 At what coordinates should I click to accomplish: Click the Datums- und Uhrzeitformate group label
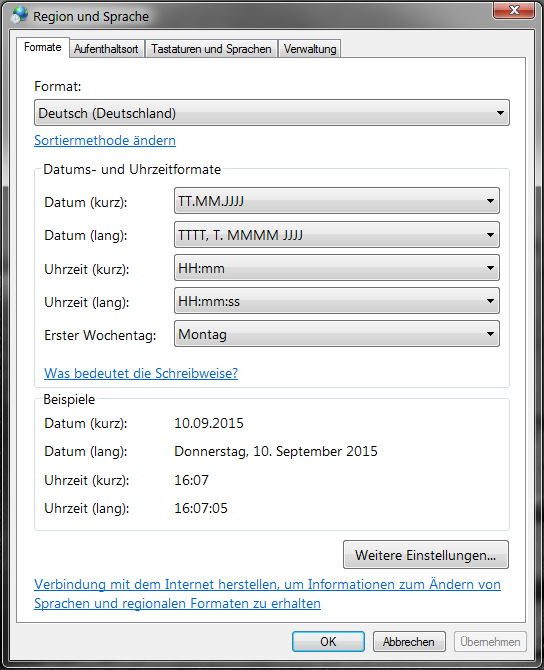click(x=132, y=170)
